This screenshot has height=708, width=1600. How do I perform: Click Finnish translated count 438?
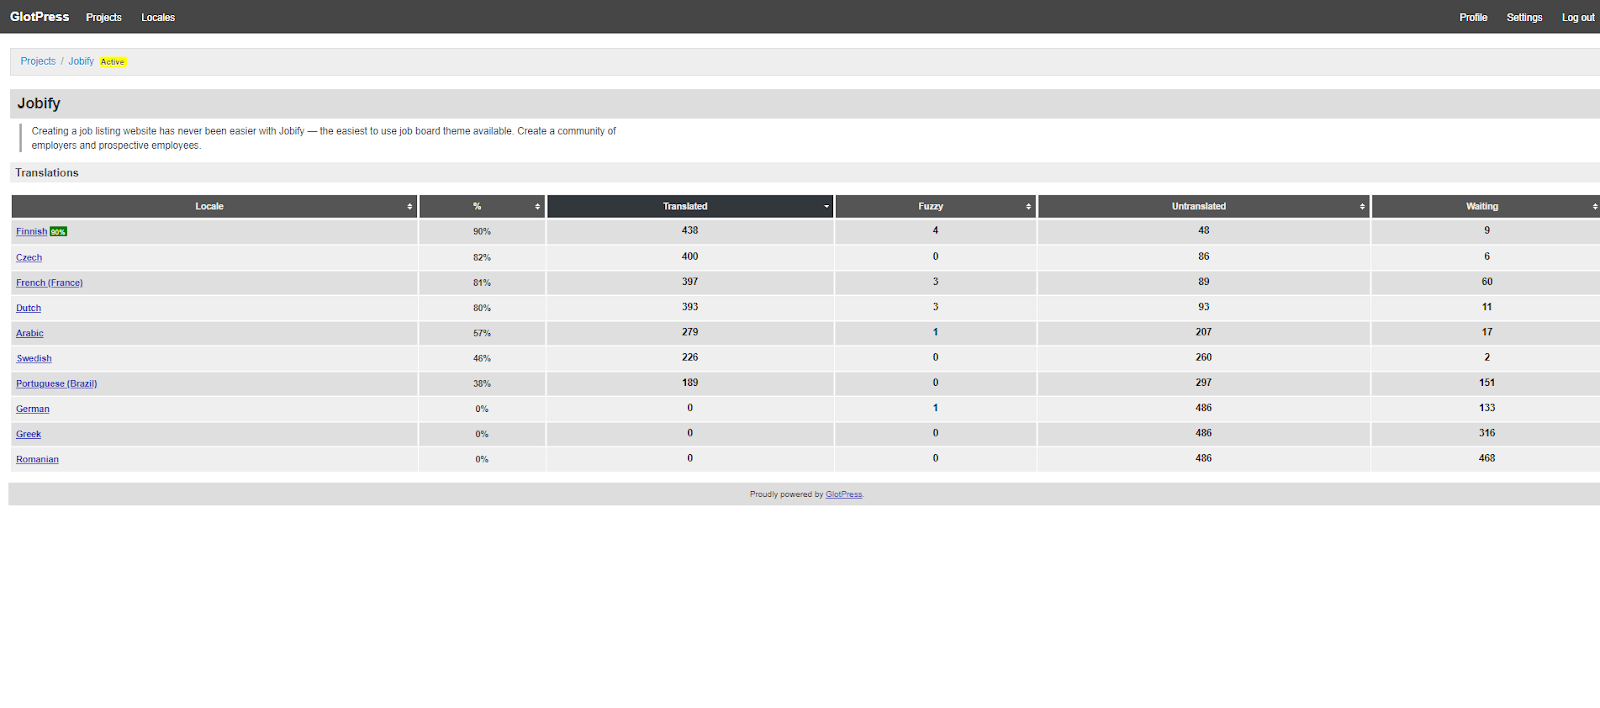690,230
